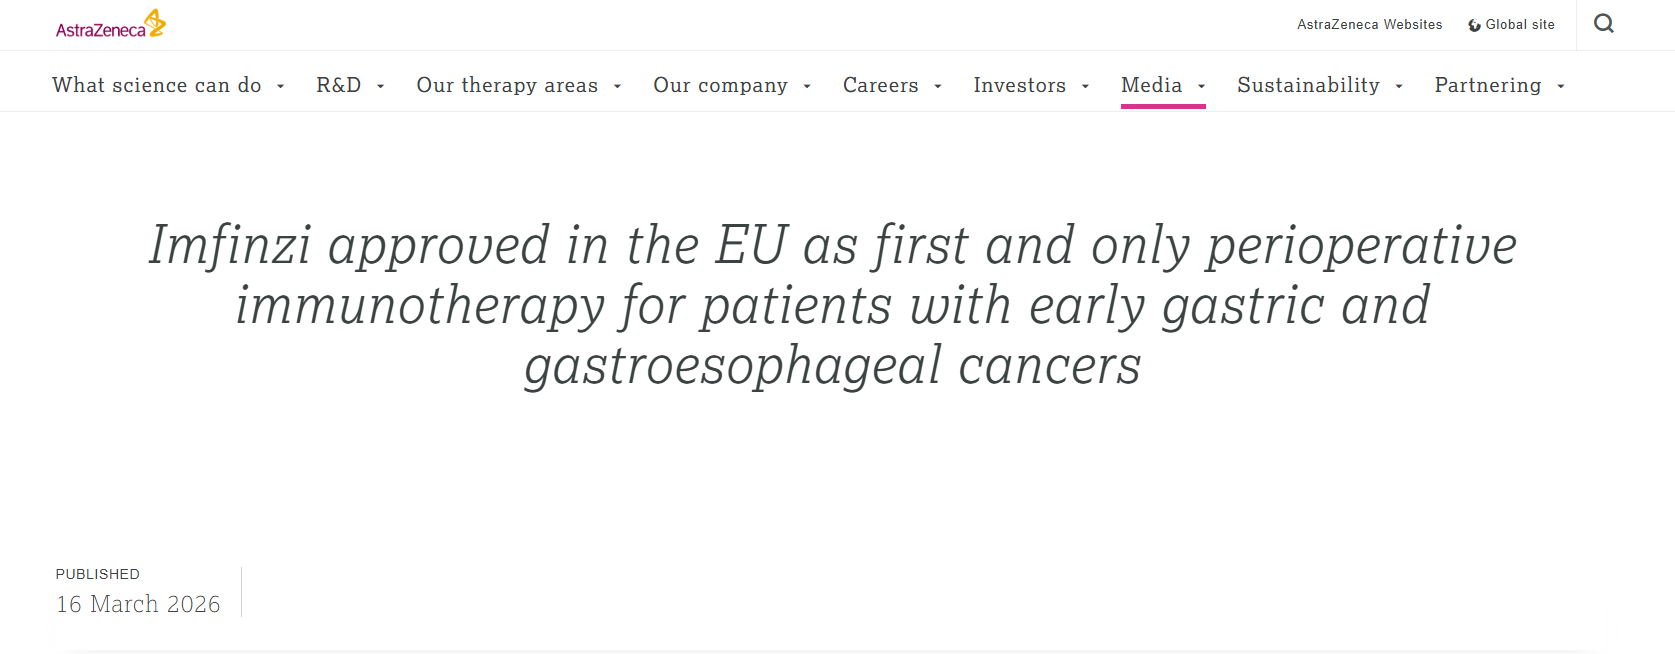Expand the Media dropdown arrow
Screen dimensions: 1675x654
[x=1202, y=87]
